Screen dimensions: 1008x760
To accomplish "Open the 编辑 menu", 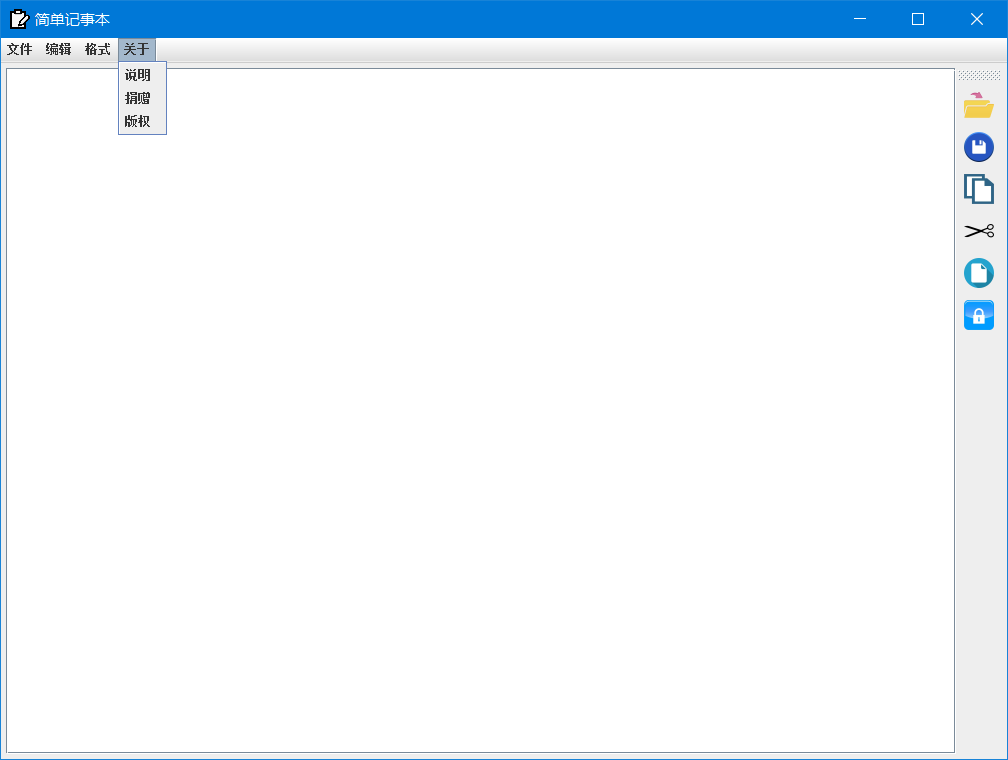I will pyautogui.click(x=59, y=49).
